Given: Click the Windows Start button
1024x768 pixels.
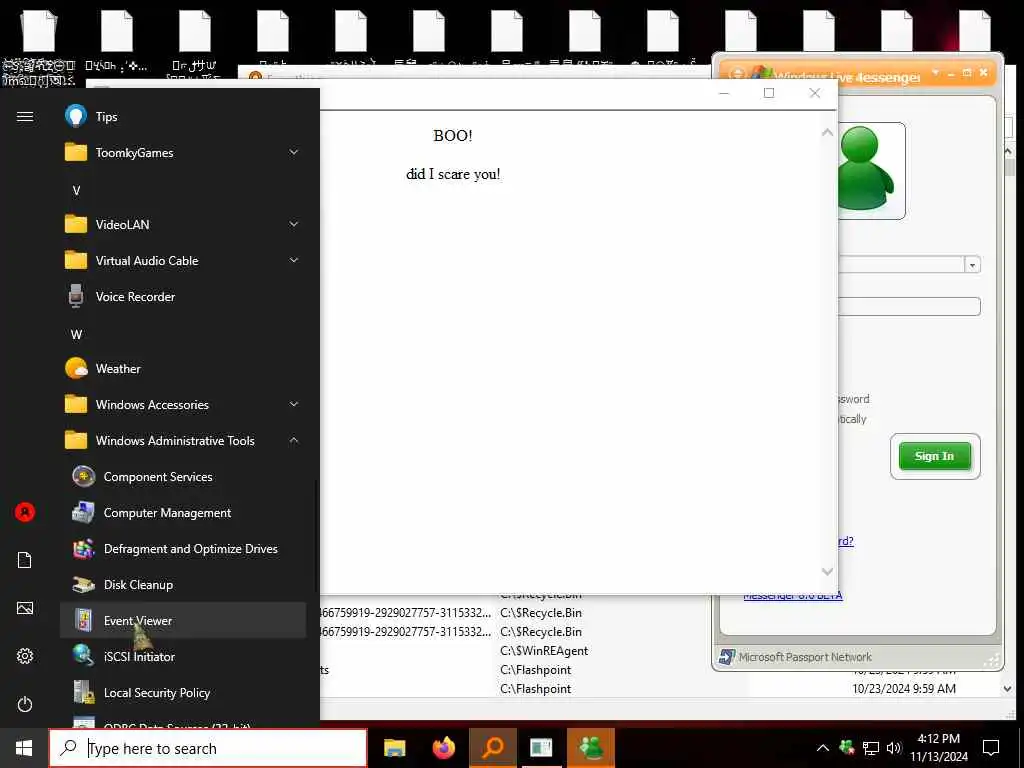Looking at the screenshot, I should pos(24,748).
